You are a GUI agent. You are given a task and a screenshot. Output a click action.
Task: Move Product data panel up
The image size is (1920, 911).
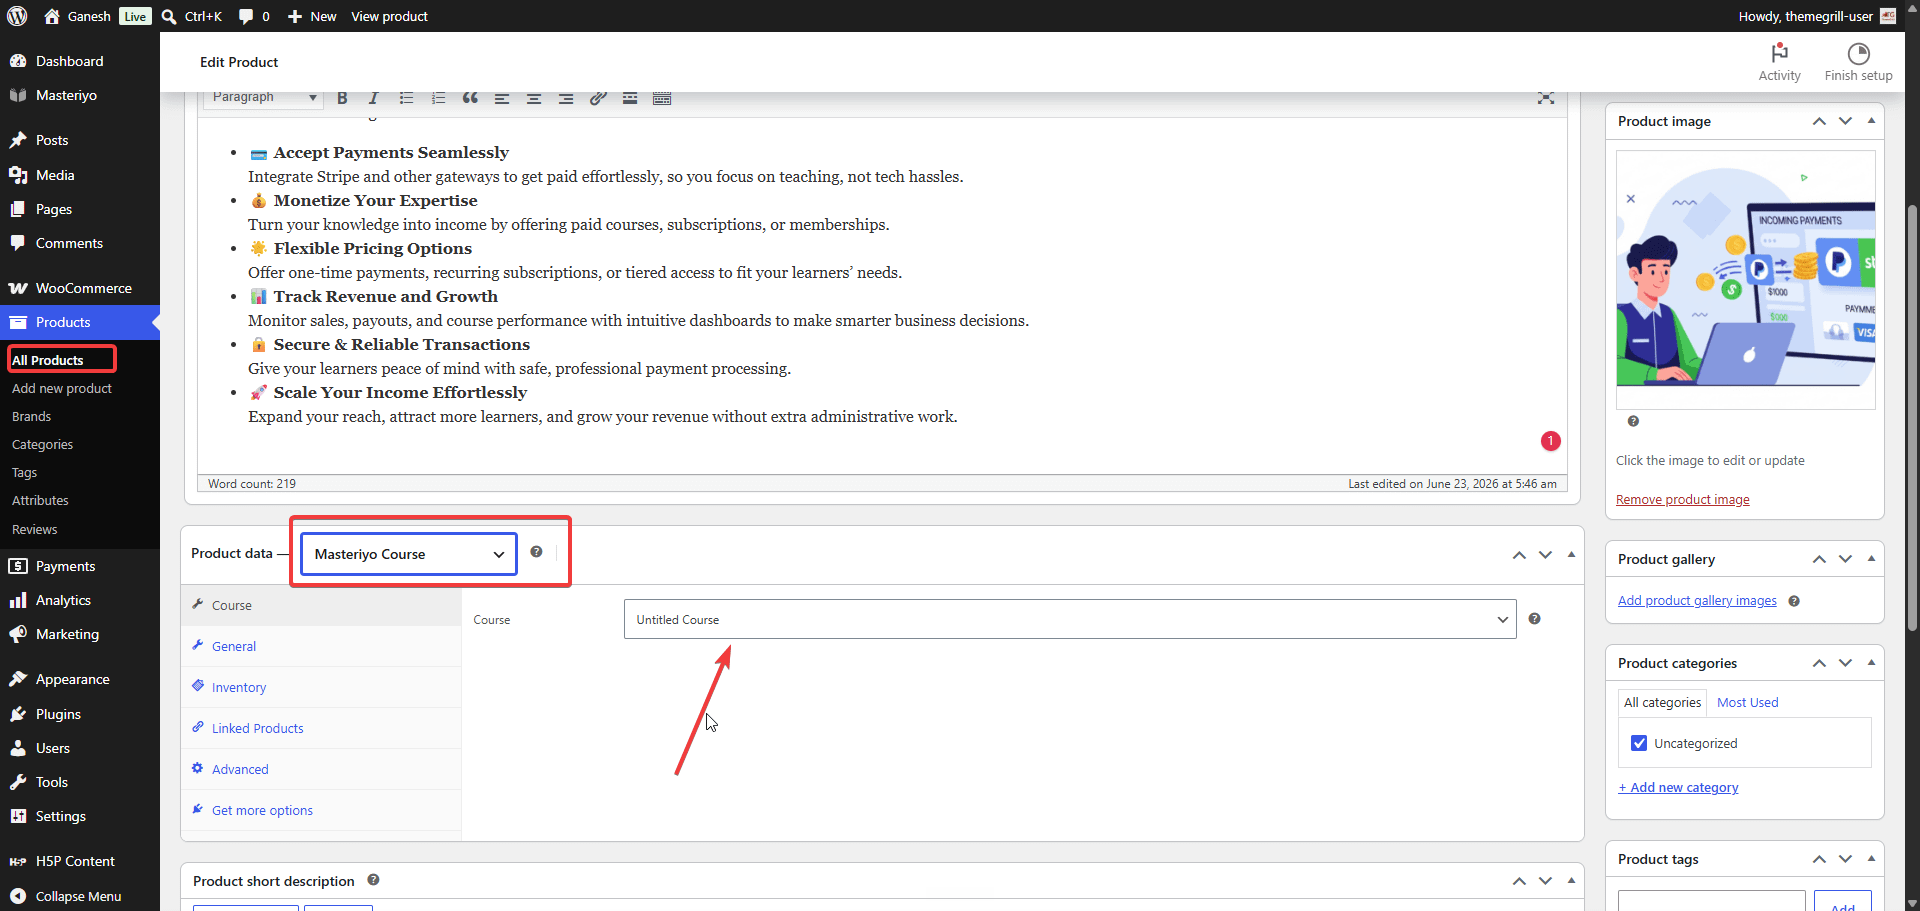click(1519, 554)
